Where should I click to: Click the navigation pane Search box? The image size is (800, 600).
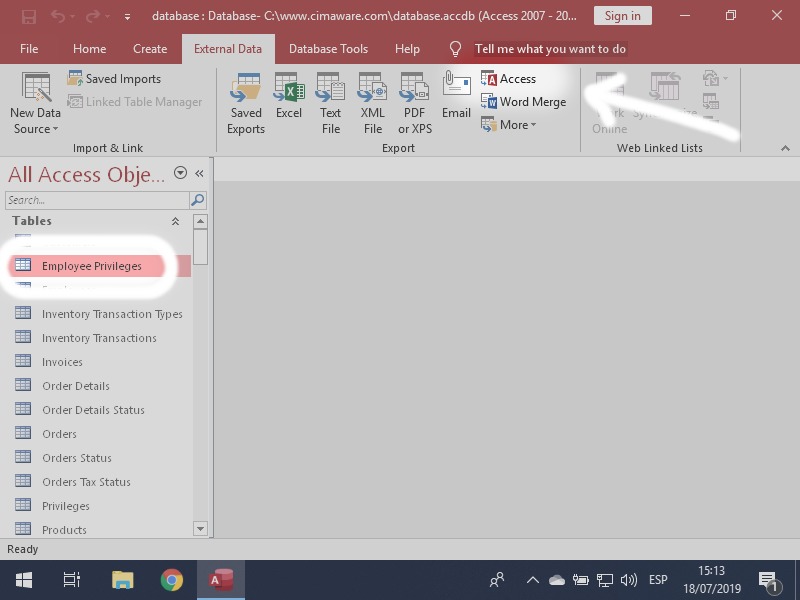(x=97, y=200)
